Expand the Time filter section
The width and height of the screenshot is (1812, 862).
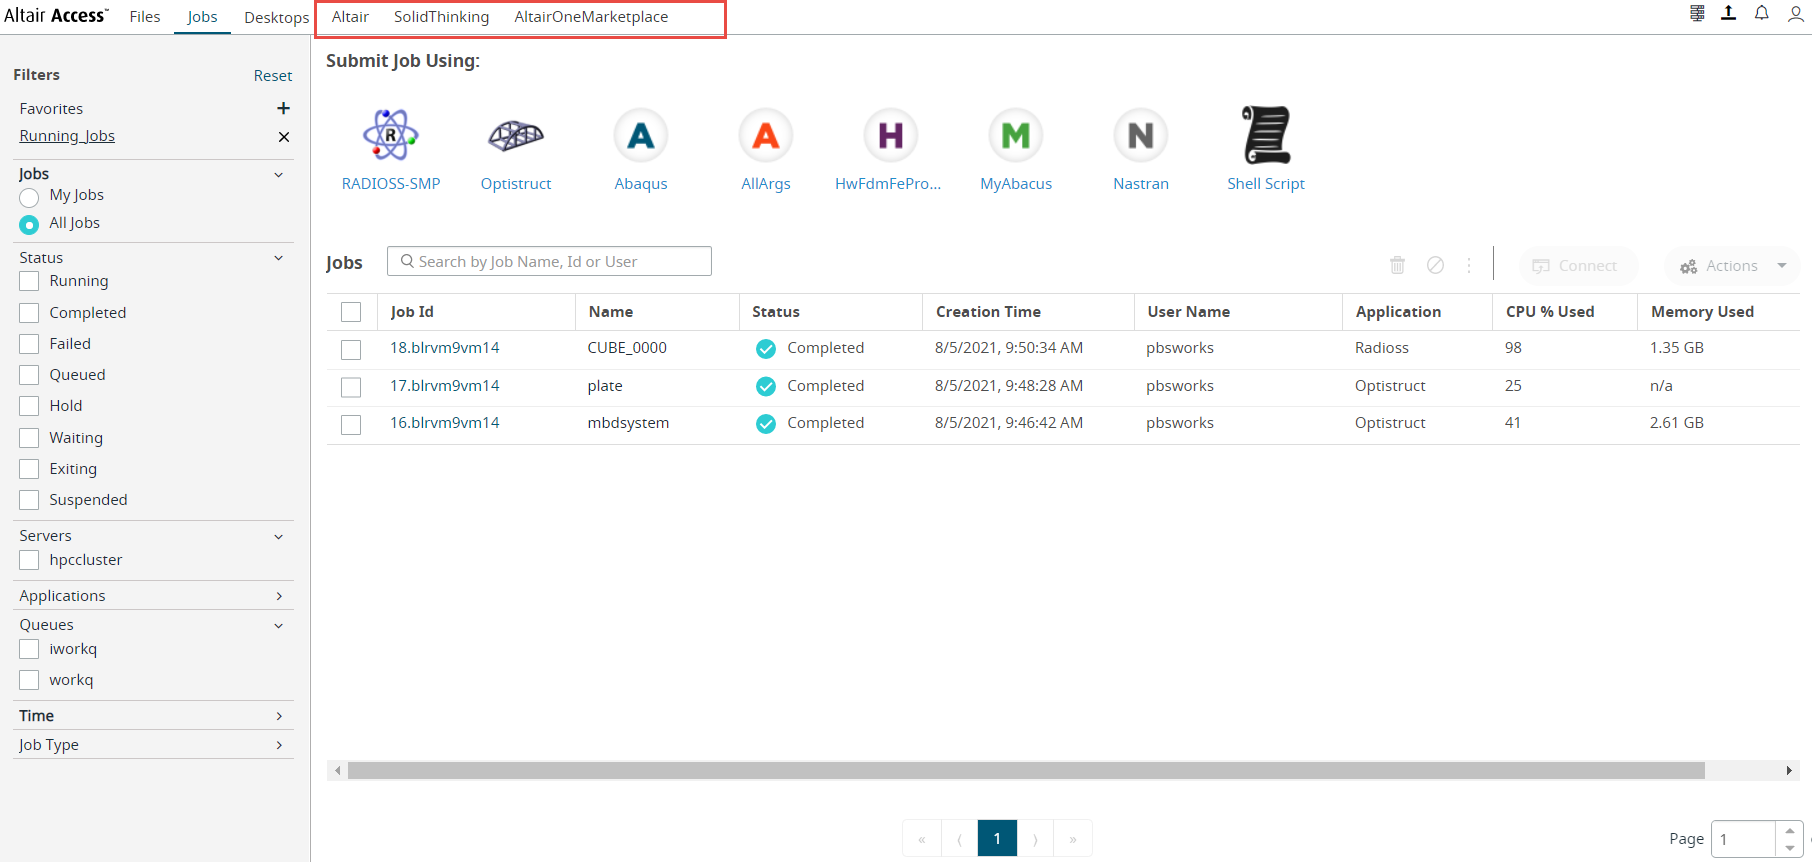click(x=279, y=716)
